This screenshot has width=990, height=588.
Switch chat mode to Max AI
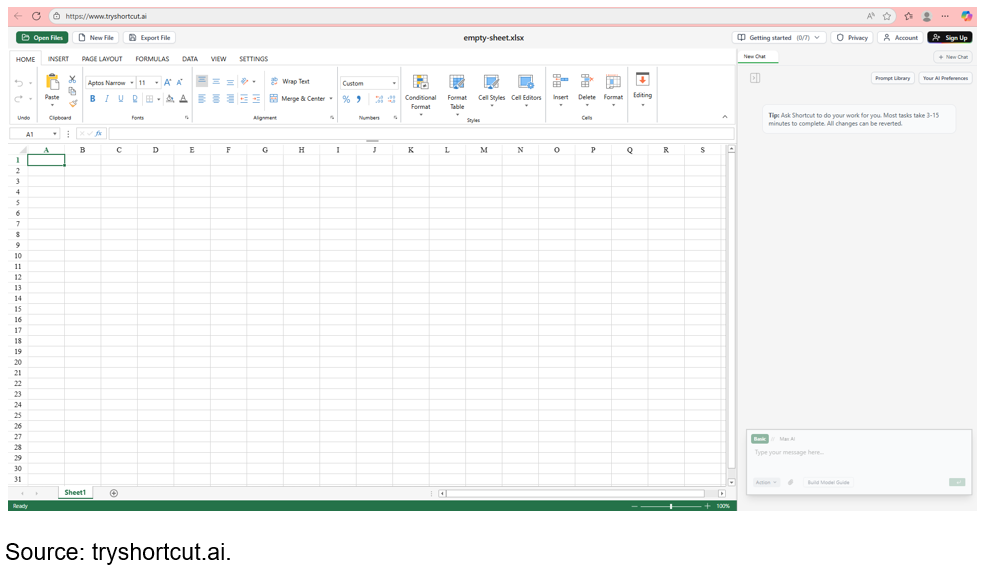coord(787,439)
